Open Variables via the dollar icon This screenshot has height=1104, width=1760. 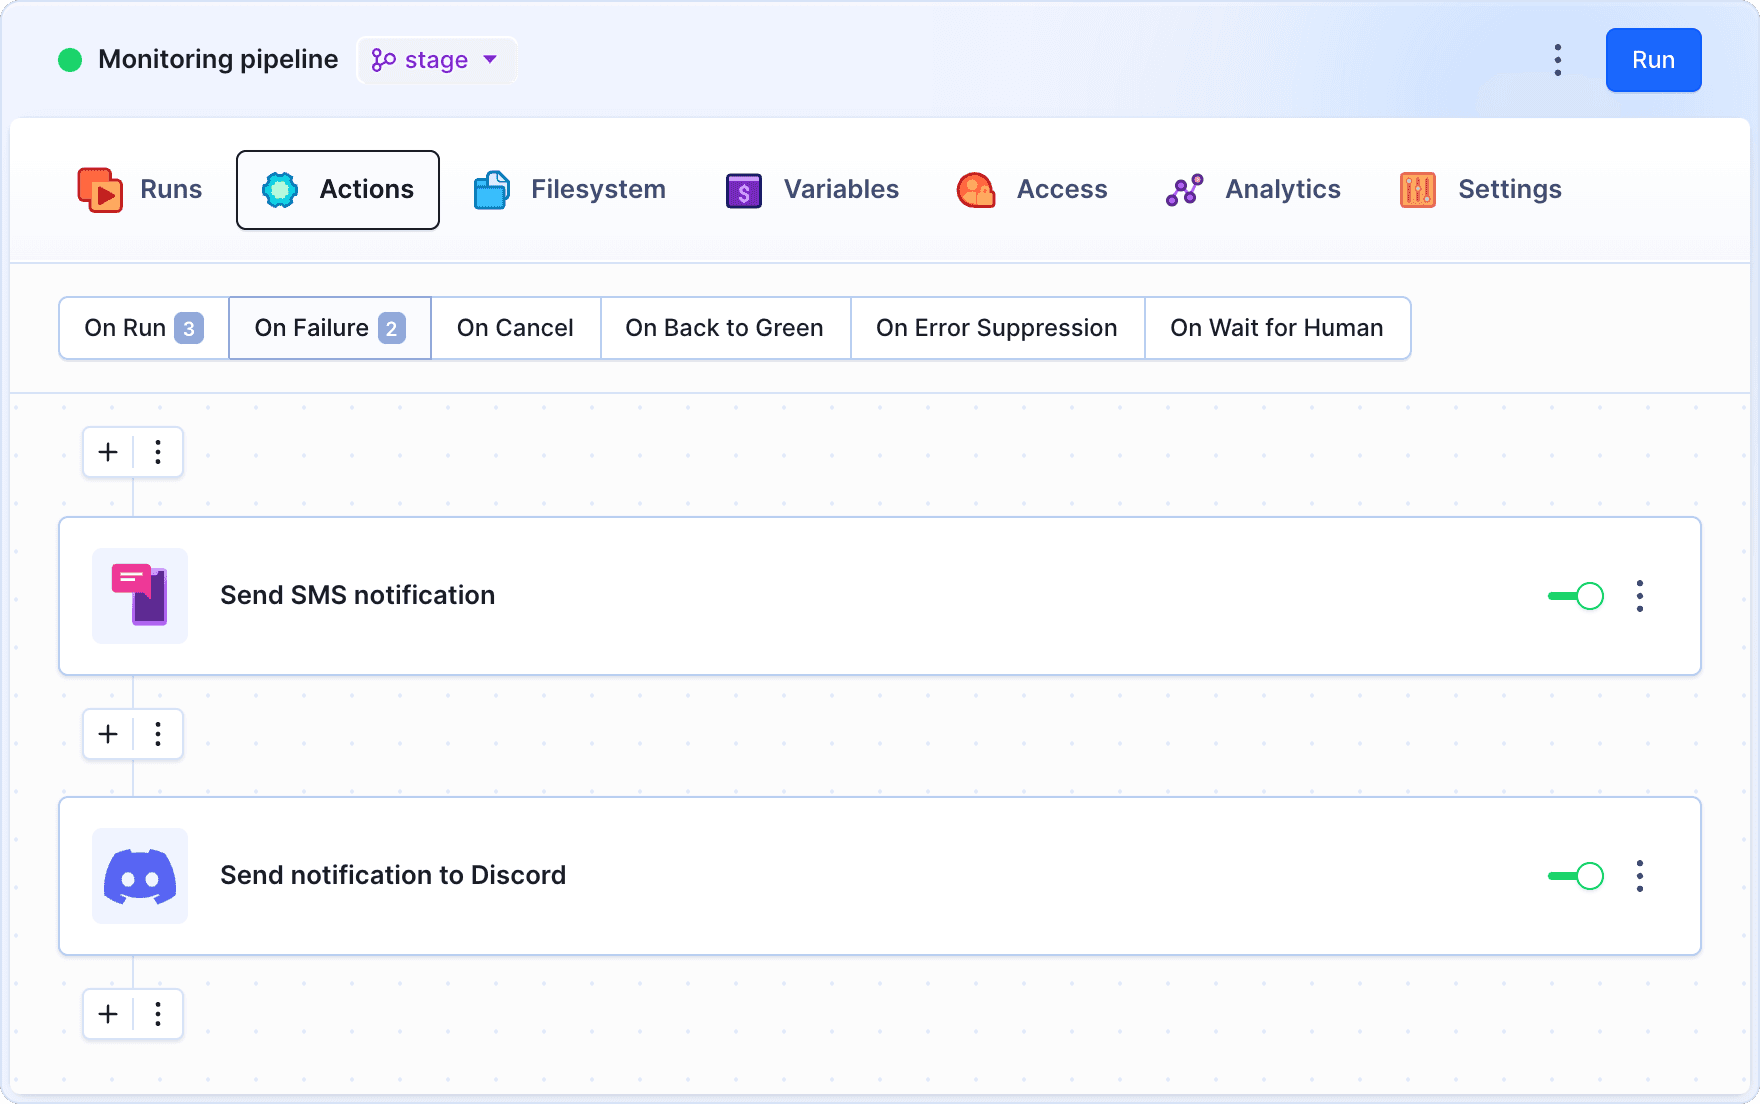tap(742, 189)
